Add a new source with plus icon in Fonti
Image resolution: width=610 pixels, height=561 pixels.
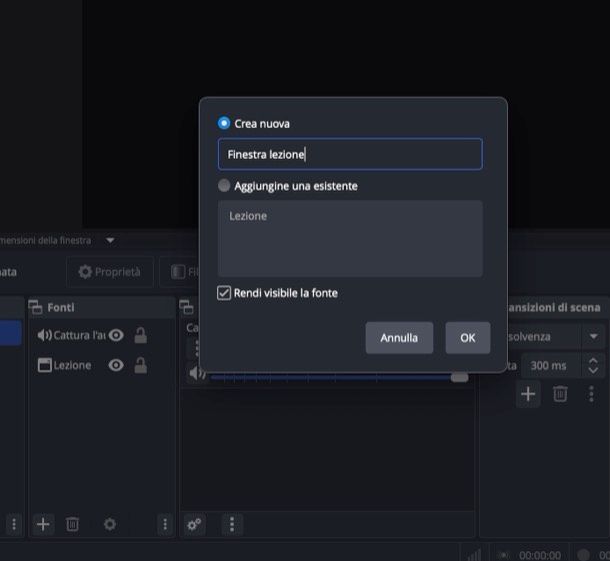(43, 524)
